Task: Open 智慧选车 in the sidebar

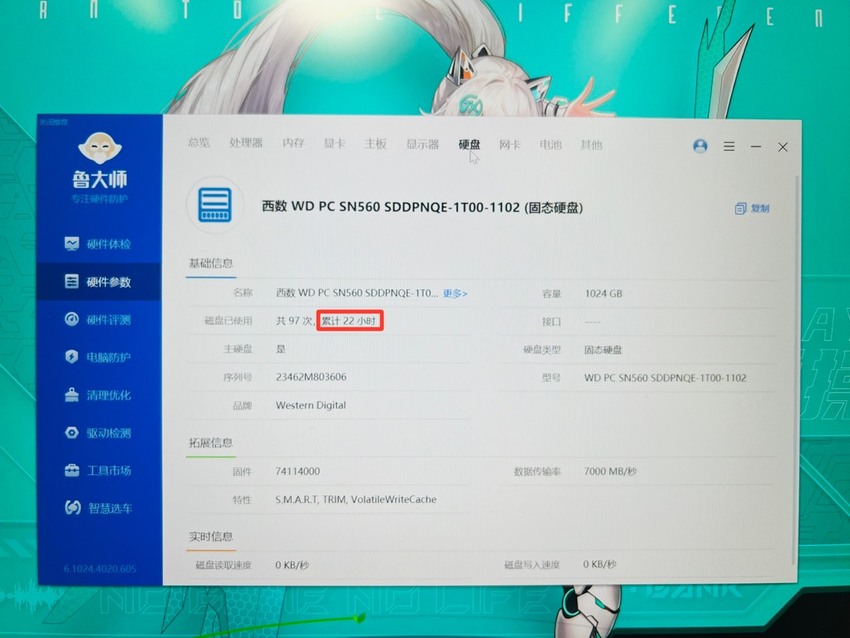Action: point(98,508)
